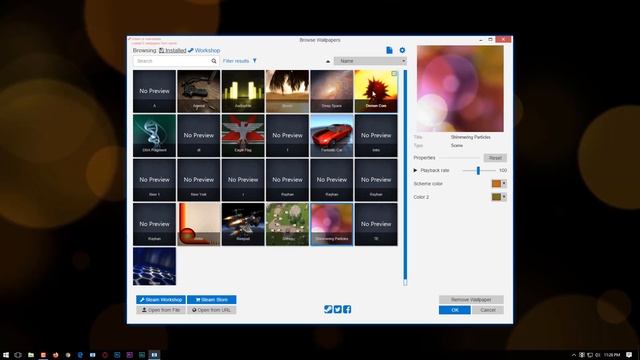This screenshot has height=360, width=640.
Task: Open the document icon beside the settings gear
Action: pos(389,50)
